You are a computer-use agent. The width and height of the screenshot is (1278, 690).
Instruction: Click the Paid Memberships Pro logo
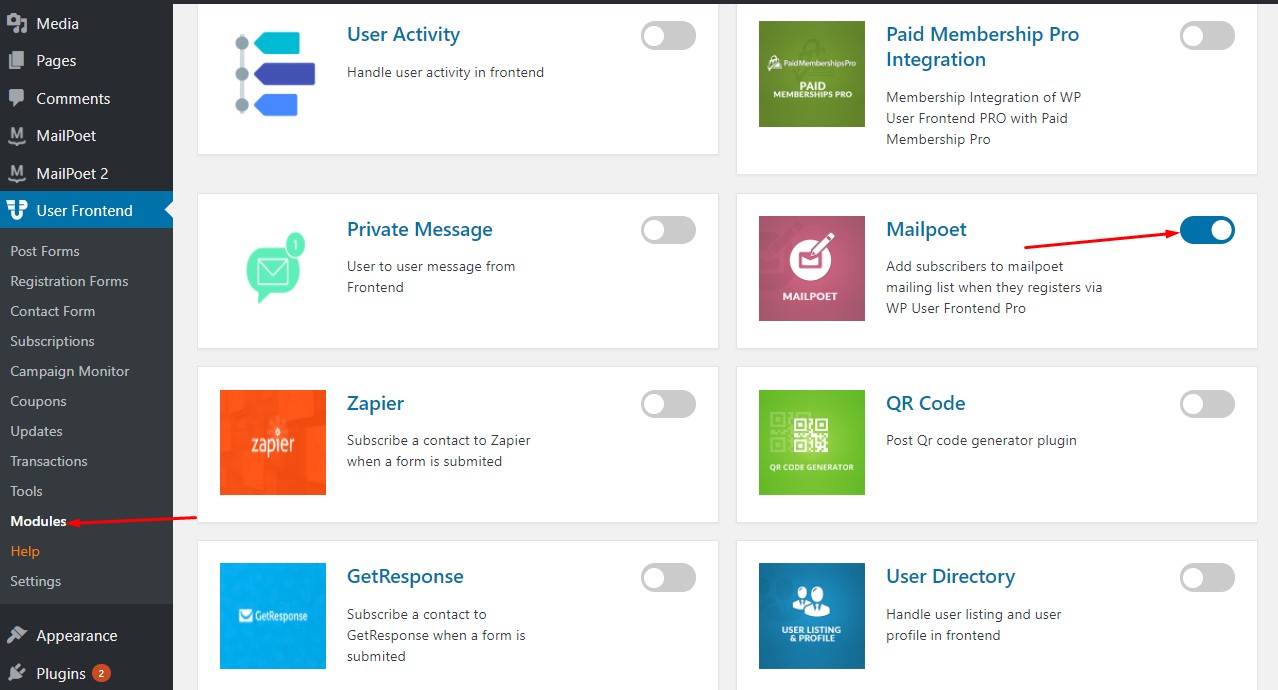(x=812, y=74)
